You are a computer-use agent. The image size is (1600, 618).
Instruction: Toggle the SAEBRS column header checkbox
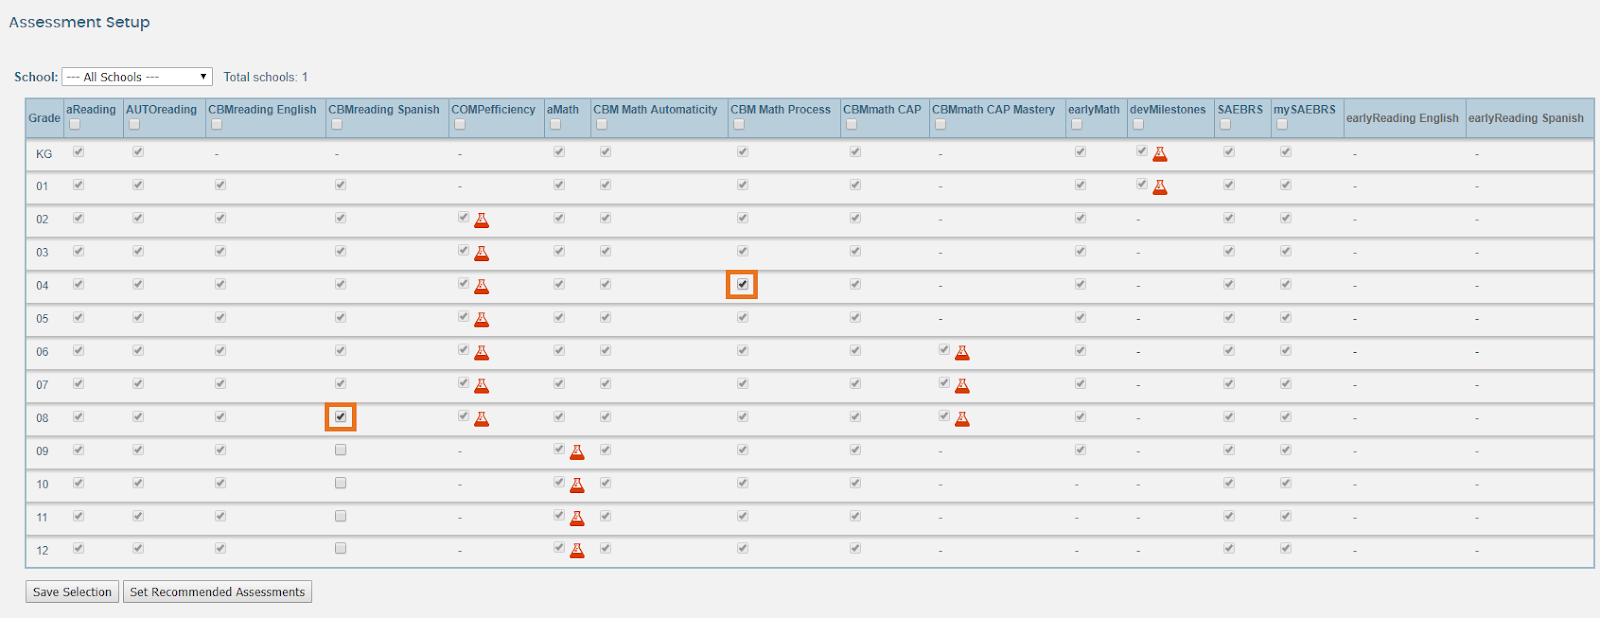coord(1226,125)
